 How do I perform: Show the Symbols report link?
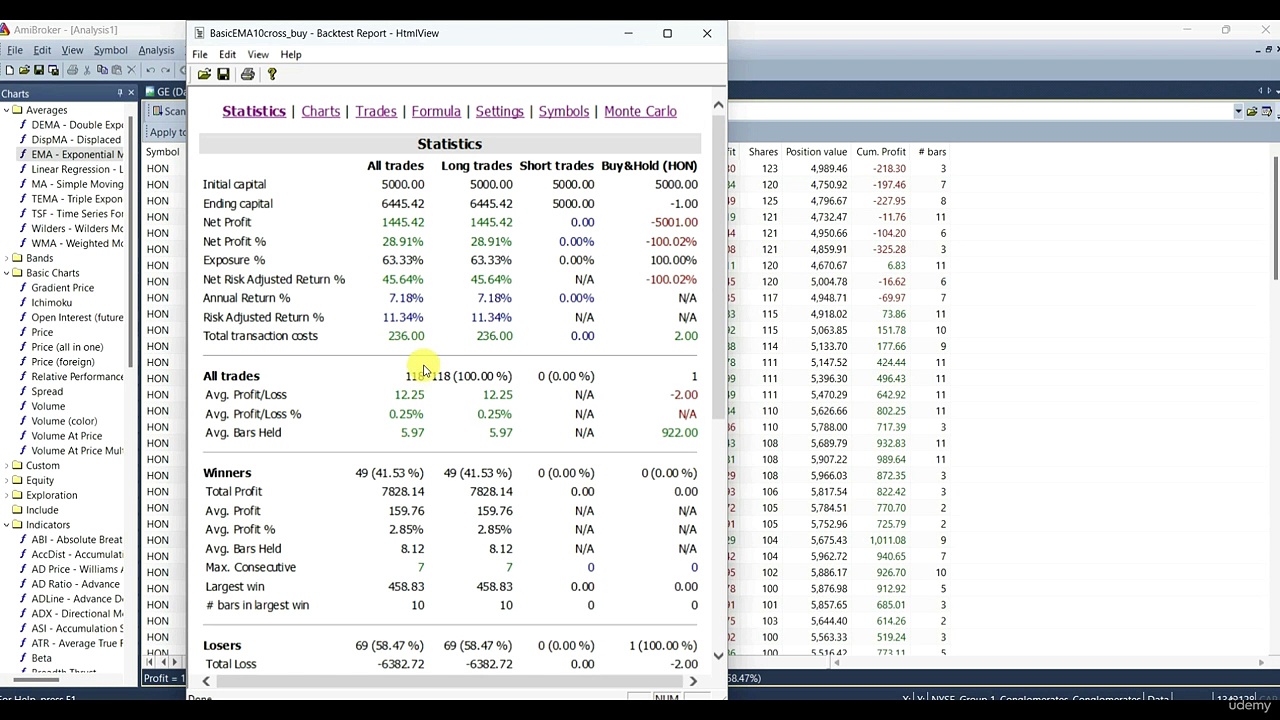point(564,111)
